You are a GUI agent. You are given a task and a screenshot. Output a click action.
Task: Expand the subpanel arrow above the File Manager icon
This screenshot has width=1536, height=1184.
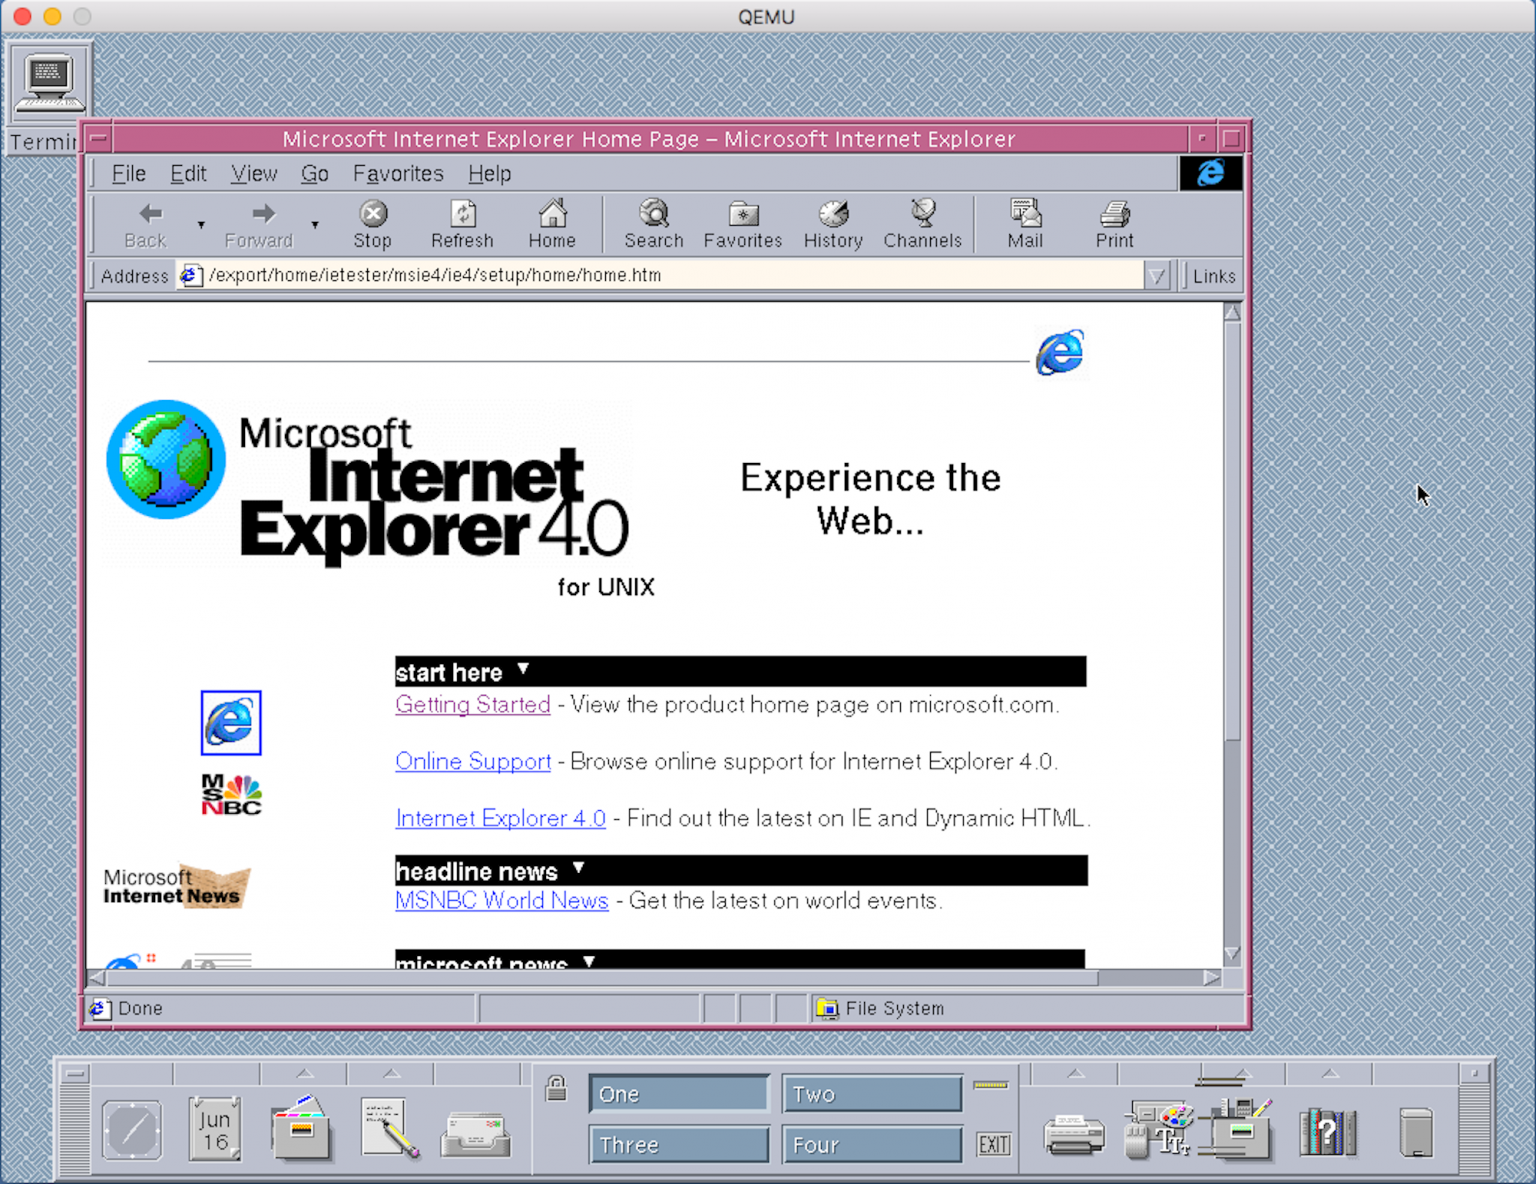(x=305, y=1074)
